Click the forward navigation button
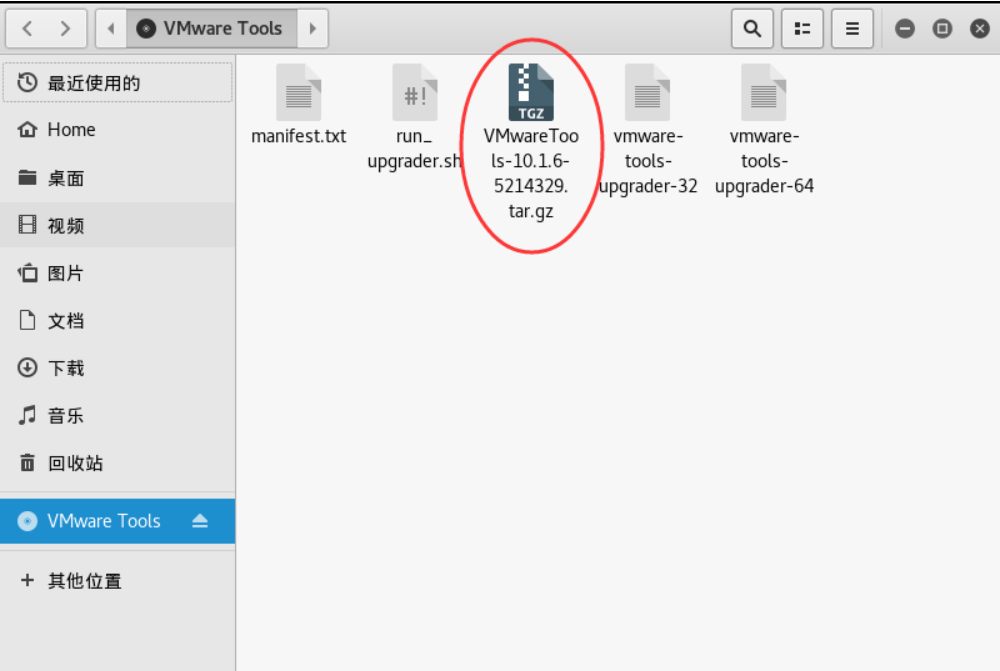The height and width of the screenshot is (671, 1000). click(64, 28)
